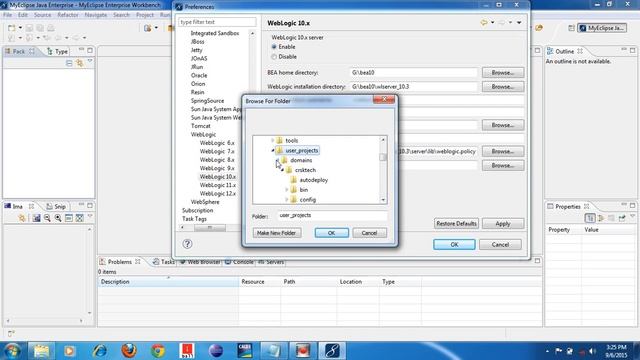Open the Navigate menu
Image resolution: width=640 pixels, height=360 pixels.
click(x=96, y=15)
